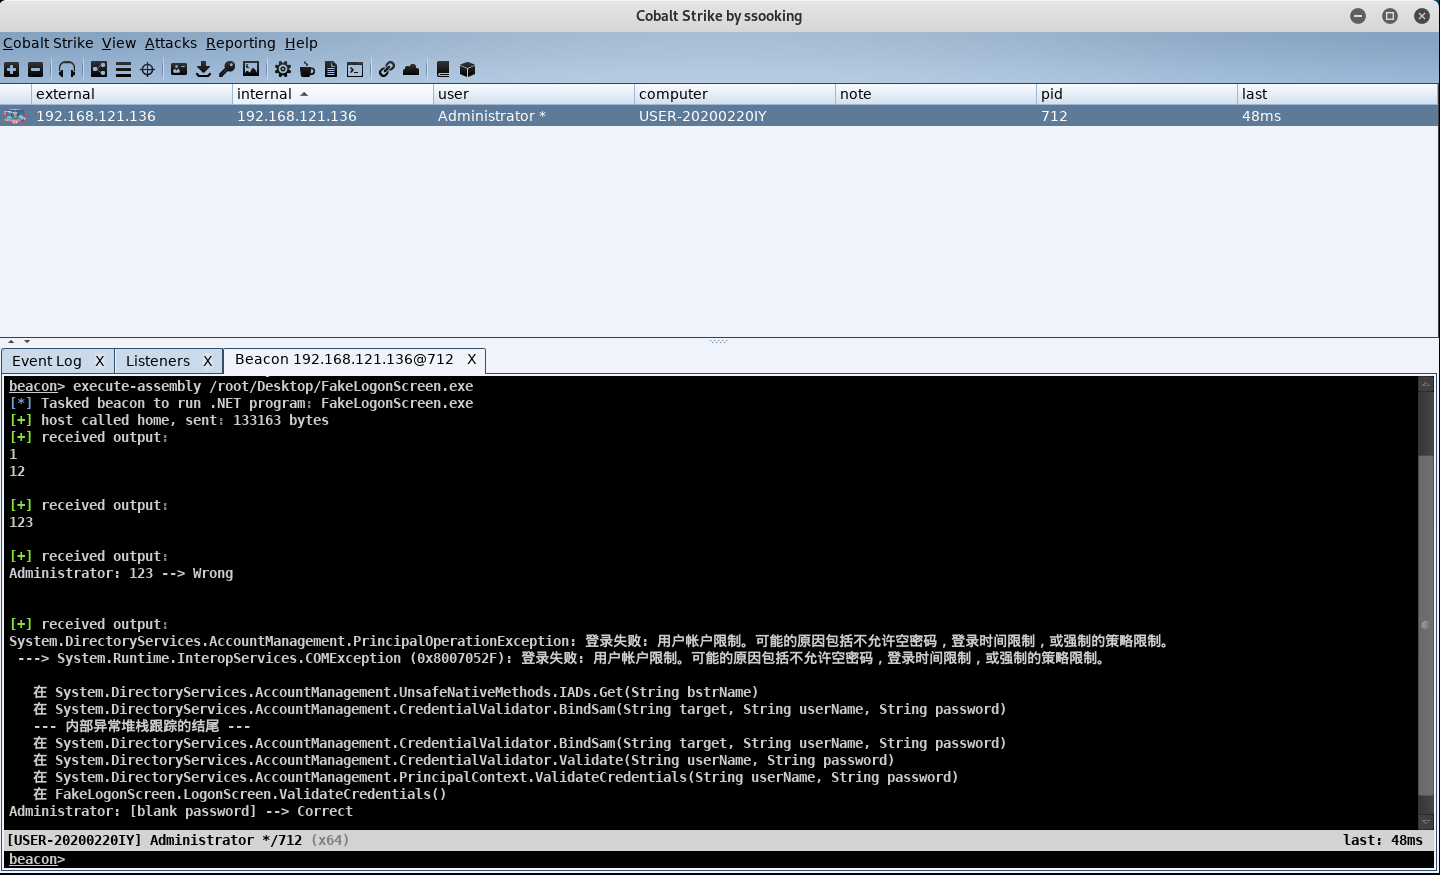Switch to pivot graph view icon
1440x875 pixels.
tap(99, 69)
